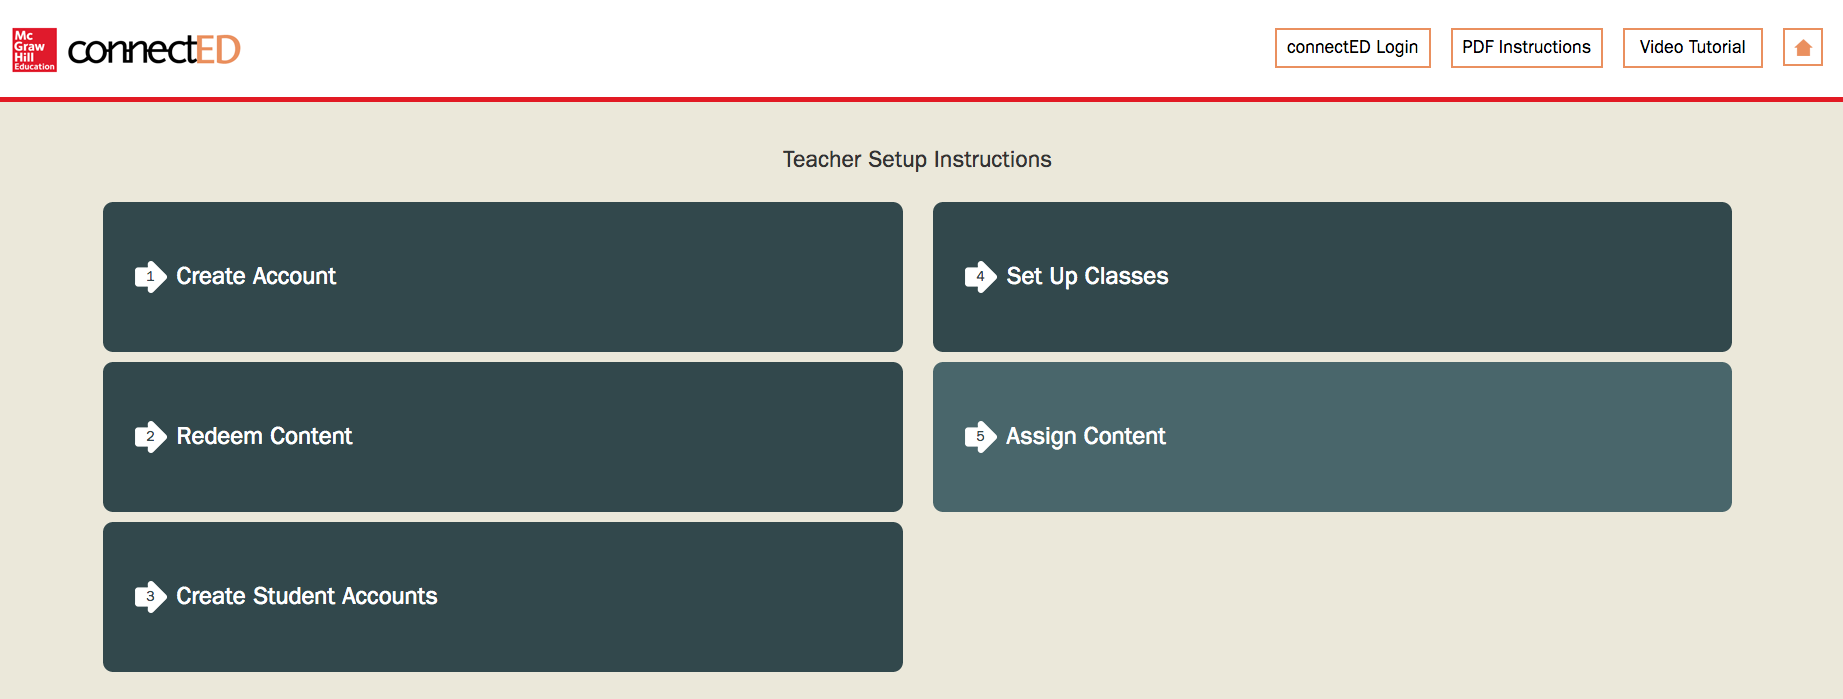Select the Set Up Classes label

(1087, 276)
